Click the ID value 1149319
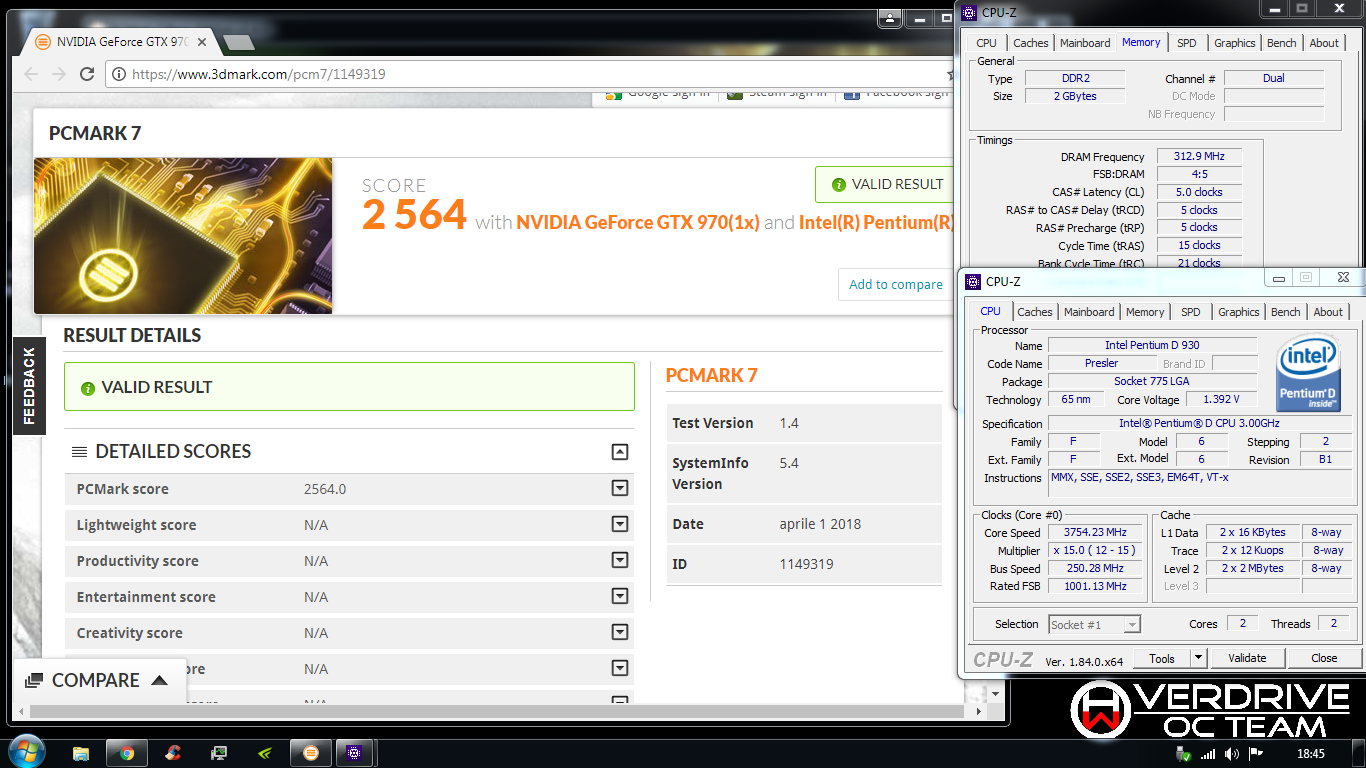The height and width of the screenshot is (768, 1366). (x=807, y=564)
